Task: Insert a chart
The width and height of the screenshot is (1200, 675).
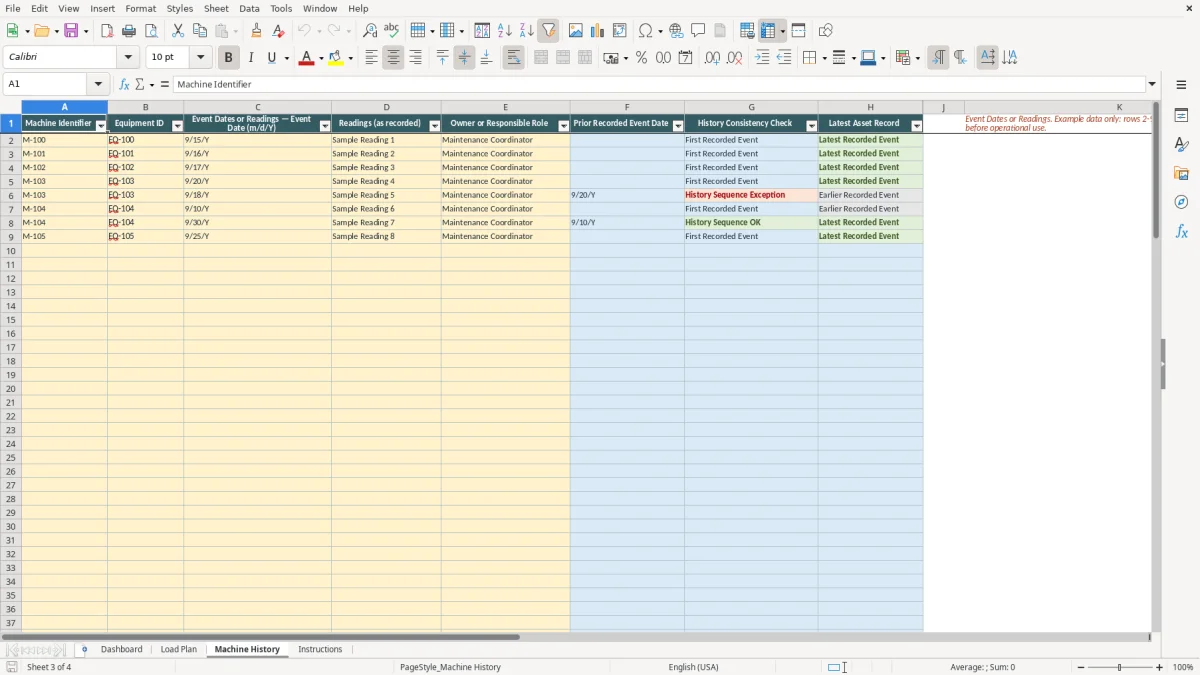Action: click(597, 31)
